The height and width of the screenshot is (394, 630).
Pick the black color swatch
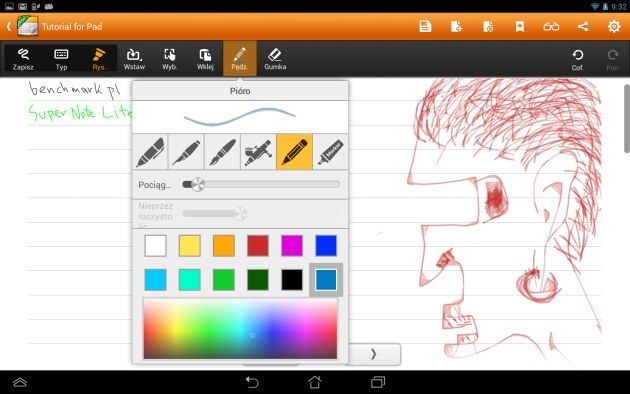point(292,280)
